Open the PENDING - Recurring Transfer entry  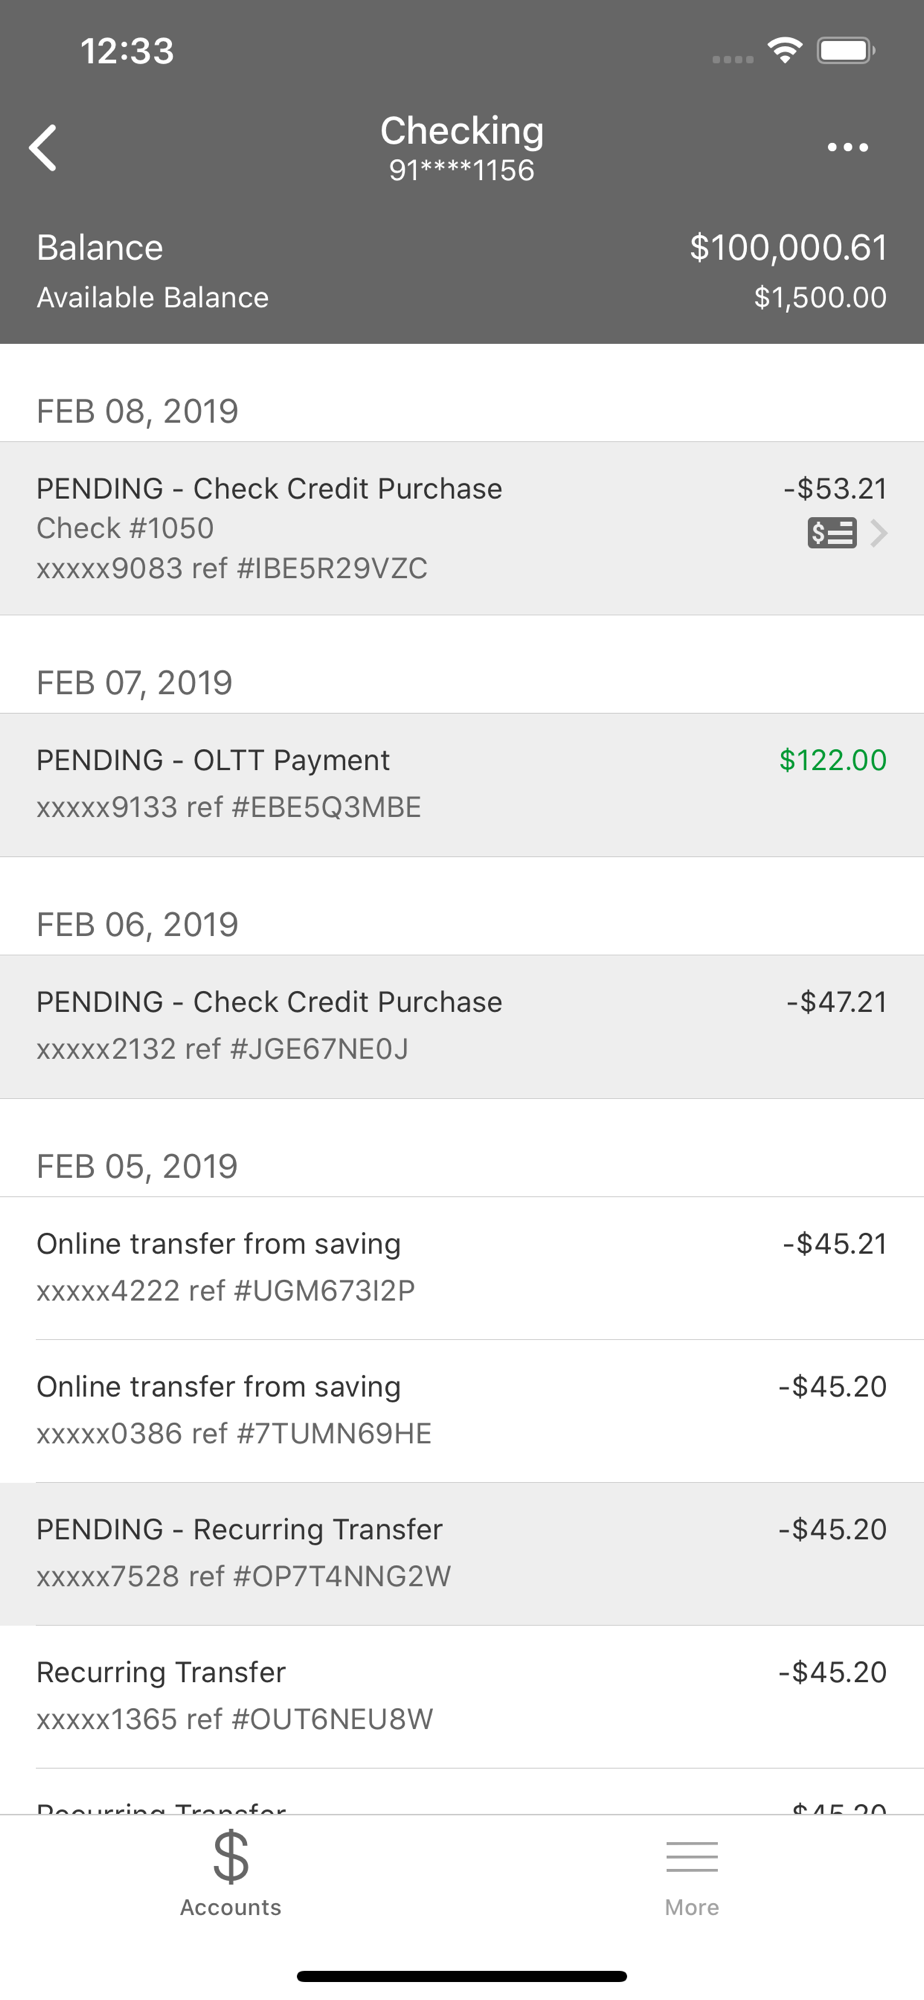(462, 1554)
